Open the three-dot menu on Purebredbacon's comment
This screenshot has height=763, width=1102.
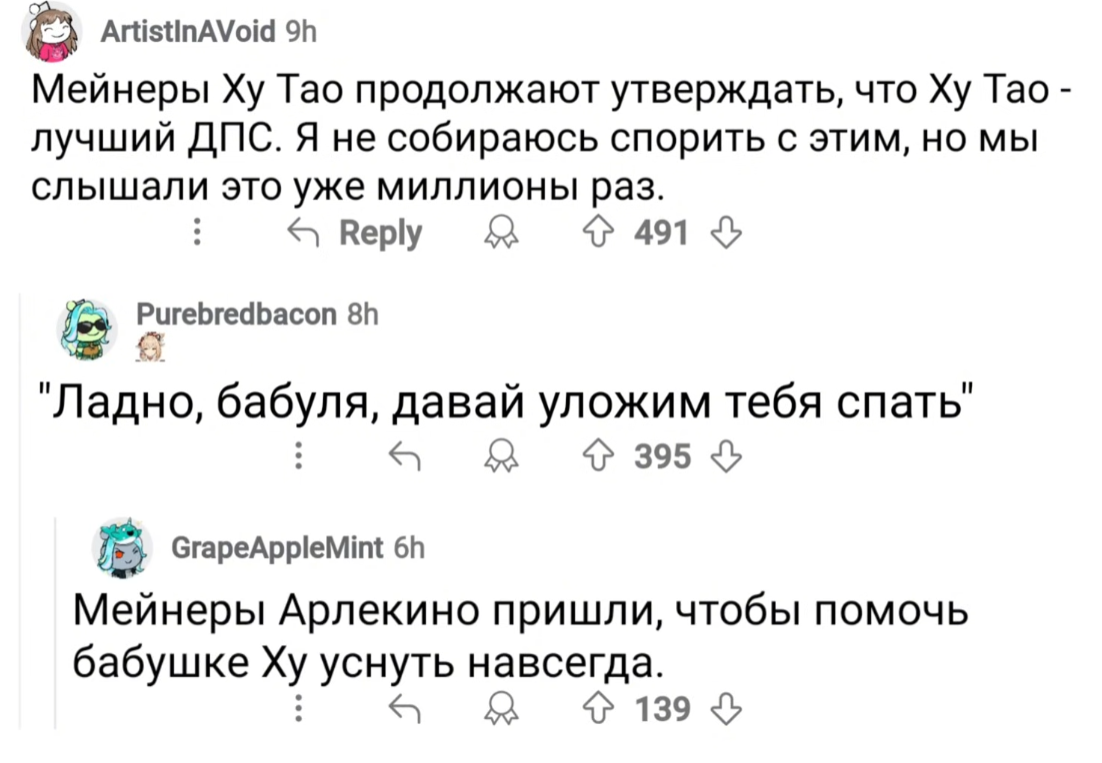[x=297, y=459]
